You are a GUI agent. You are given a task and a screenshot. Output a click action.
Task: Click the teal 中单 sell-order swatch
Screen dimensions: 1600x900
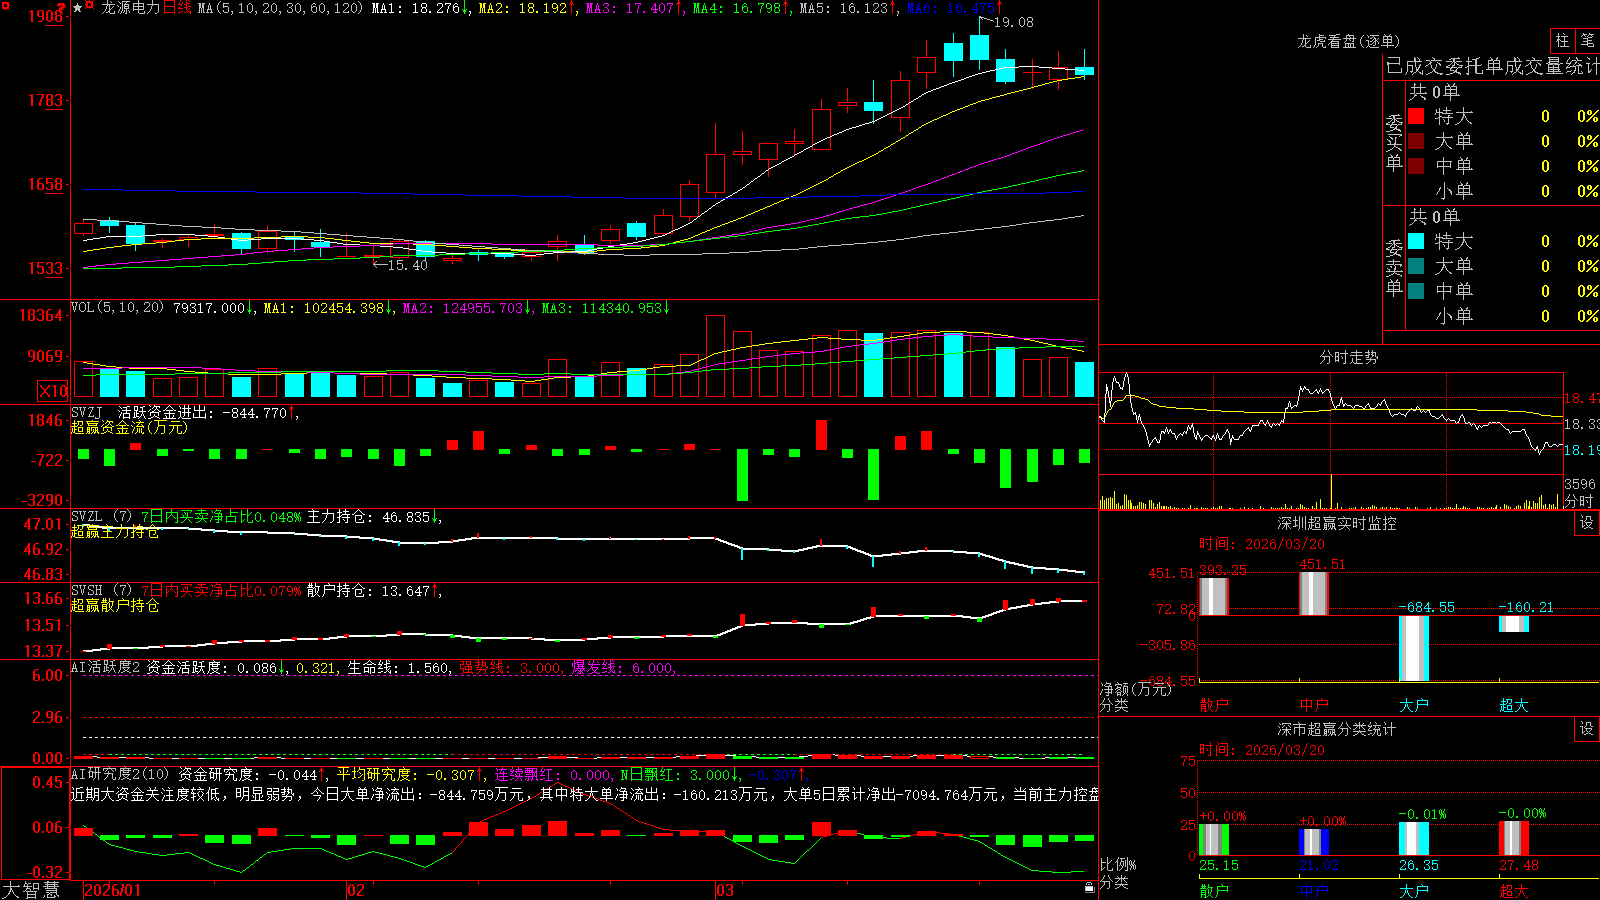(x=1416, y=291)
